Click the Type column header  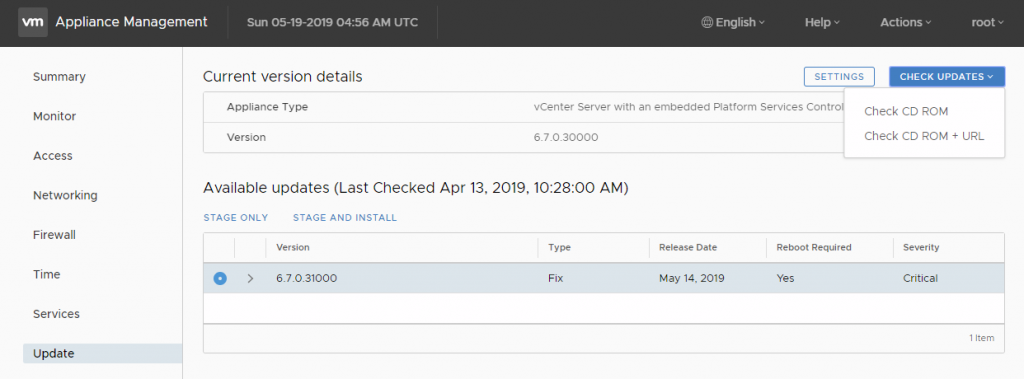coord(559,248)
